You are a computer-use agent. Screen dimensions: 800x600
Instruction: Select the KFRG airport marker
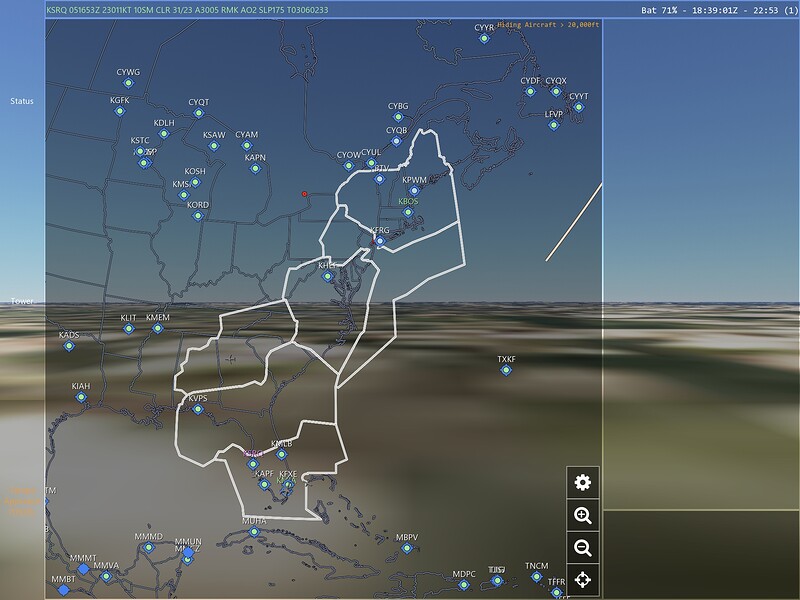coord(380,241)
